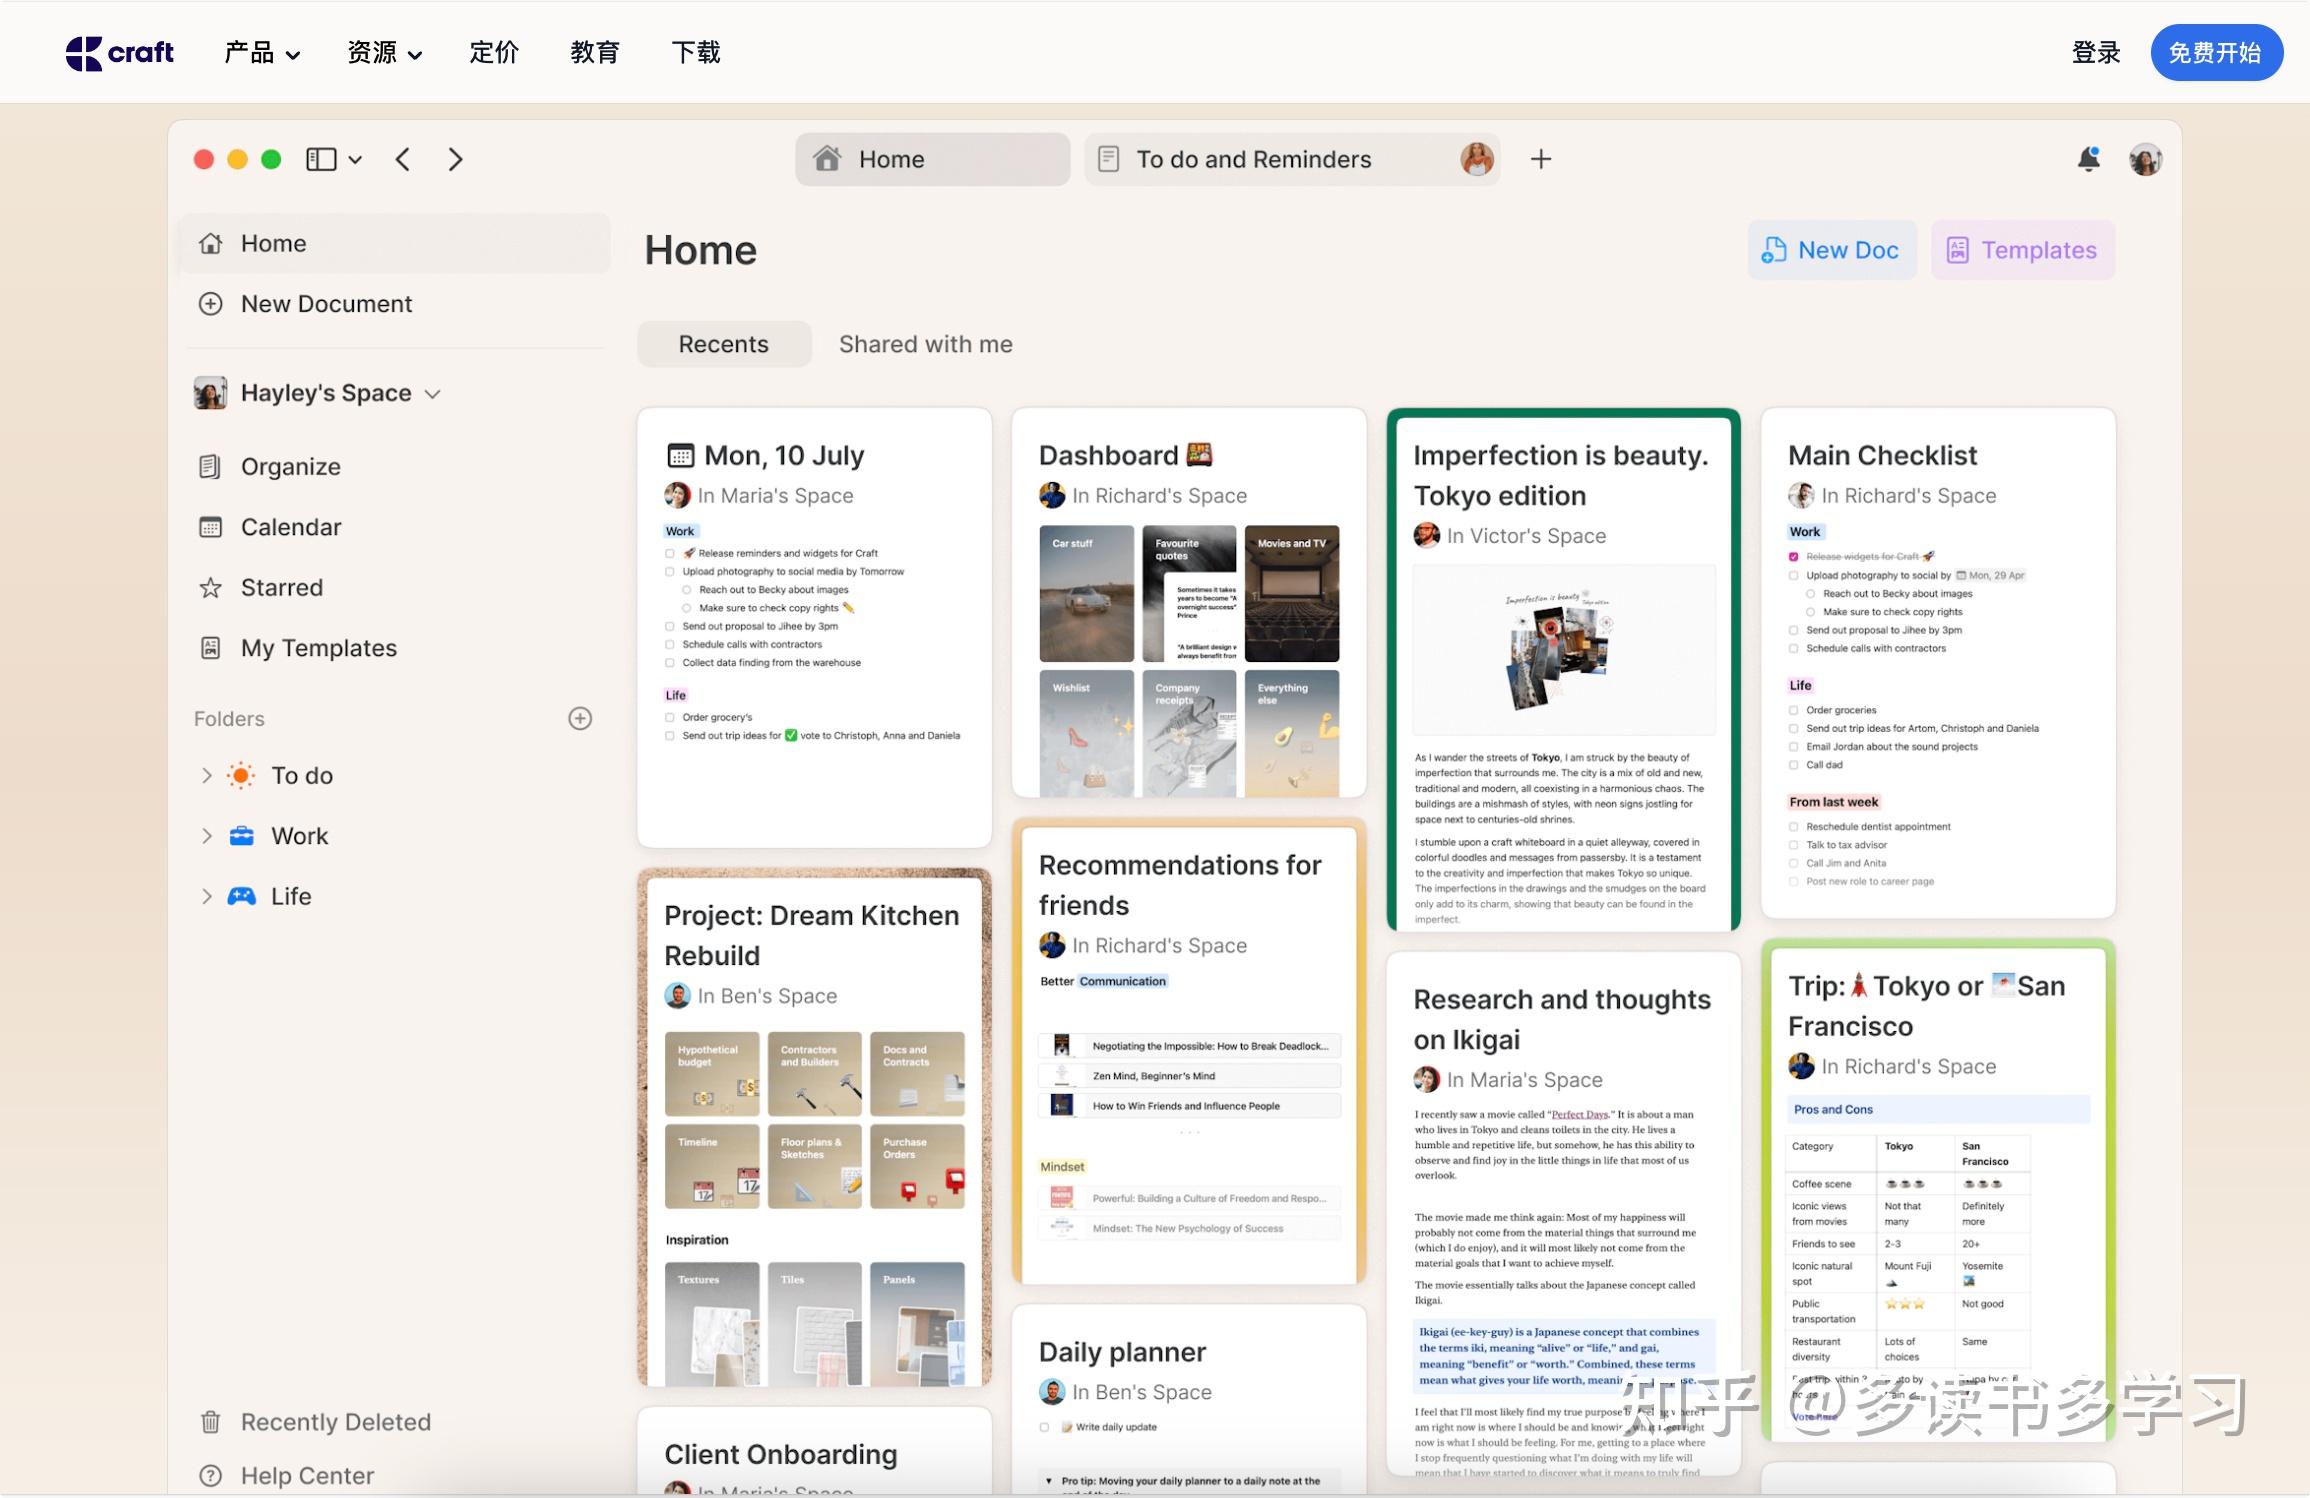
Task: Open Calendar in sidebar
Action: tap(290, 527)
